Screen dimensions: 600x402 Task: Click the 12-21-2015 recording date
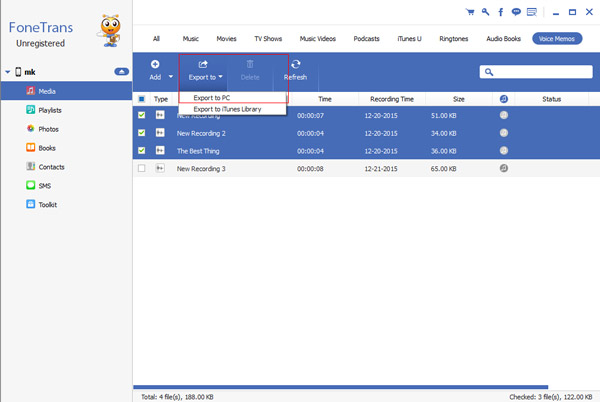point(381,169)
